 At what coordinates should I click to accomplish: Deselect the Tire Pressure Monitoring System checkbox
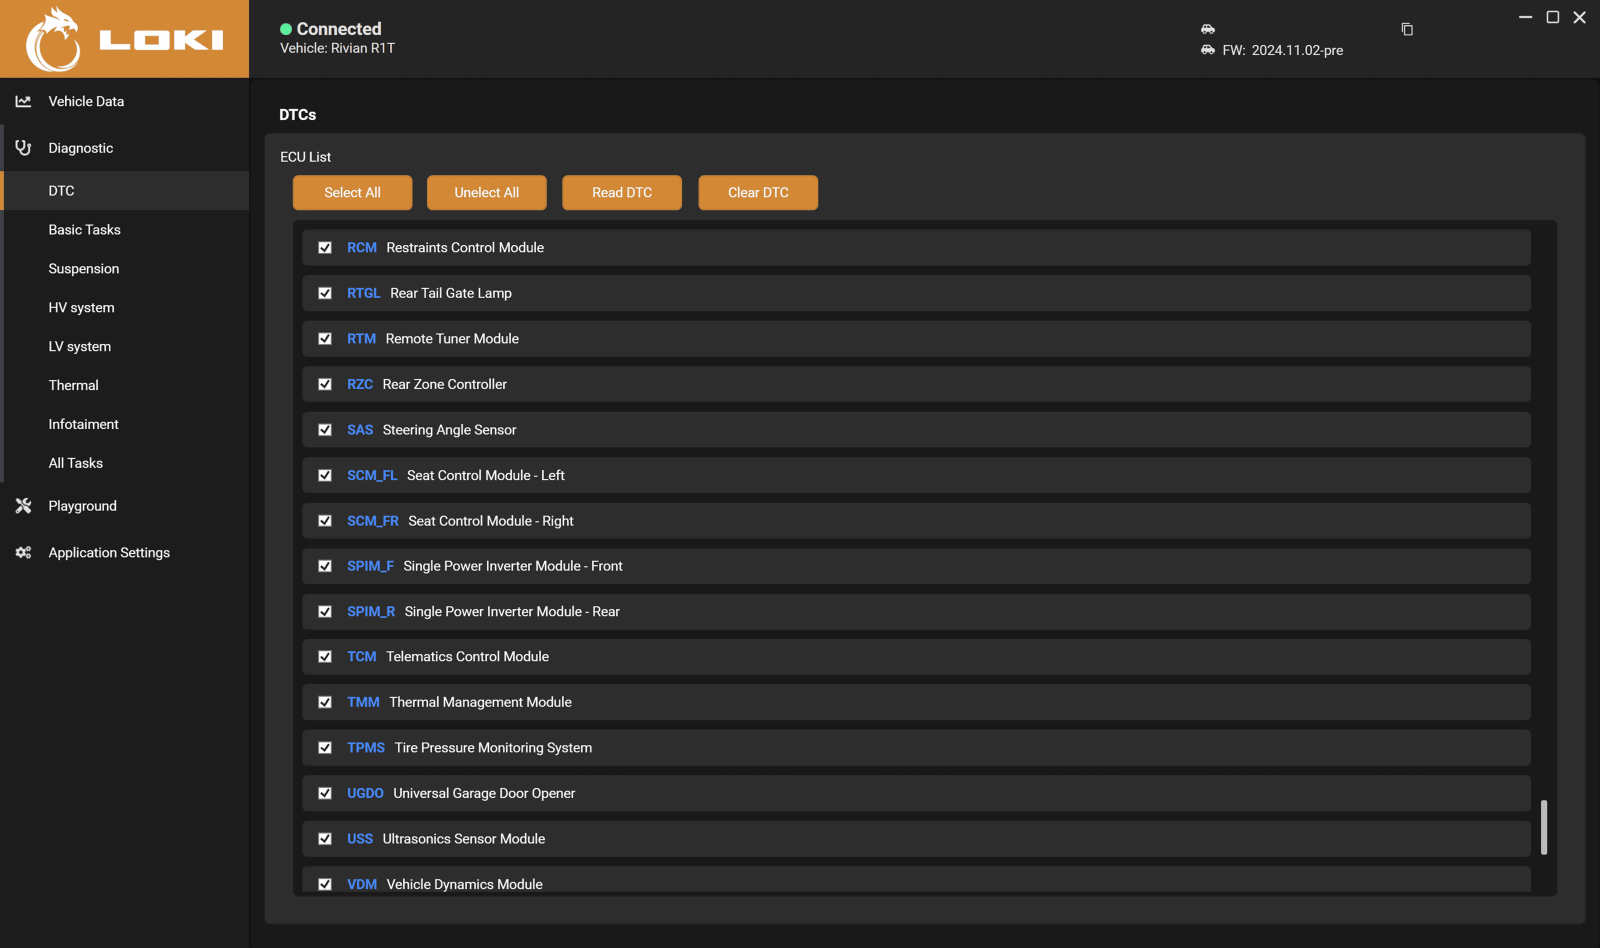point(325,748)
